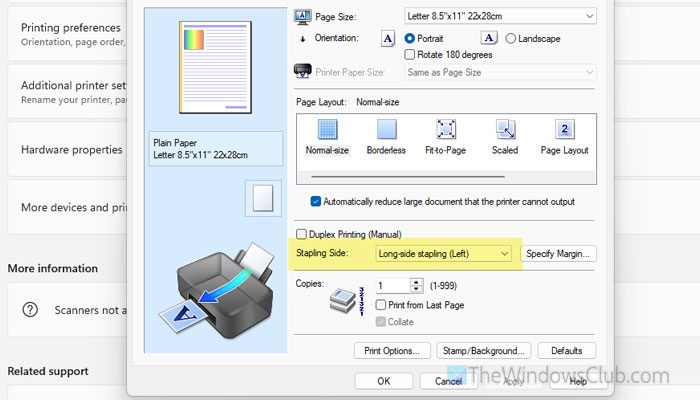Choose the Page Layout icon

click(x=564, y=129)
